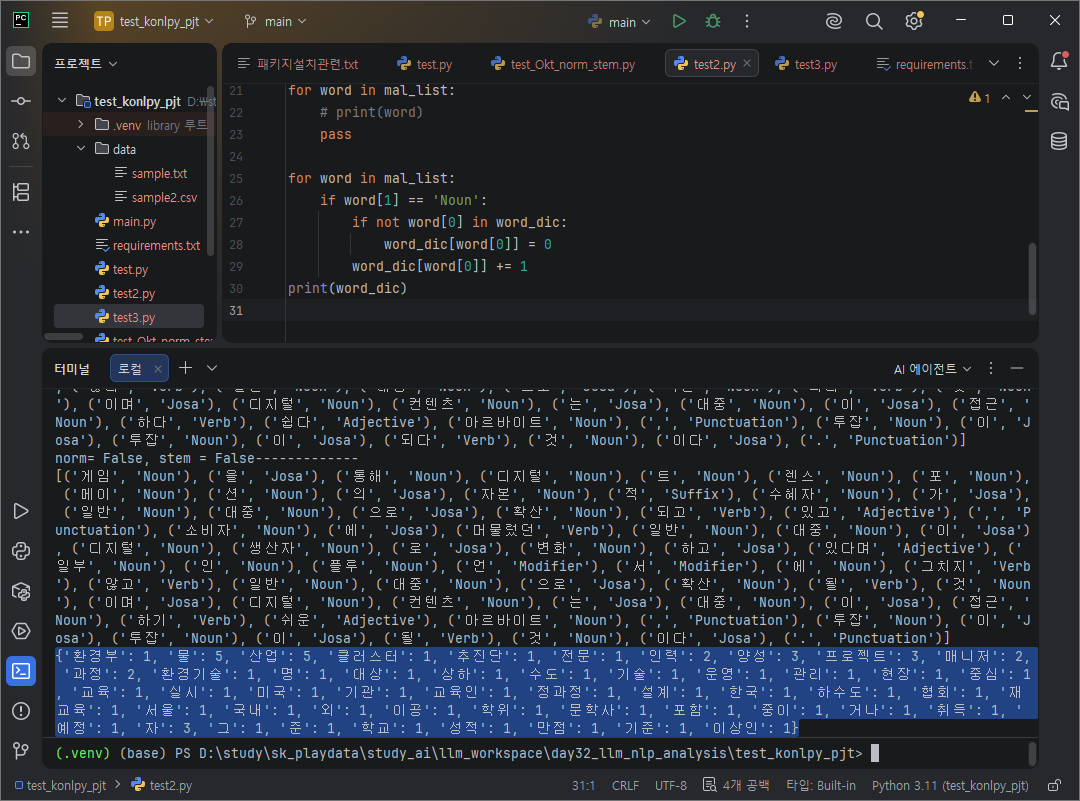1080x801 pixels.
Task: Switch to 패키지설치관련.txt tab
Action: pos(298,64)
